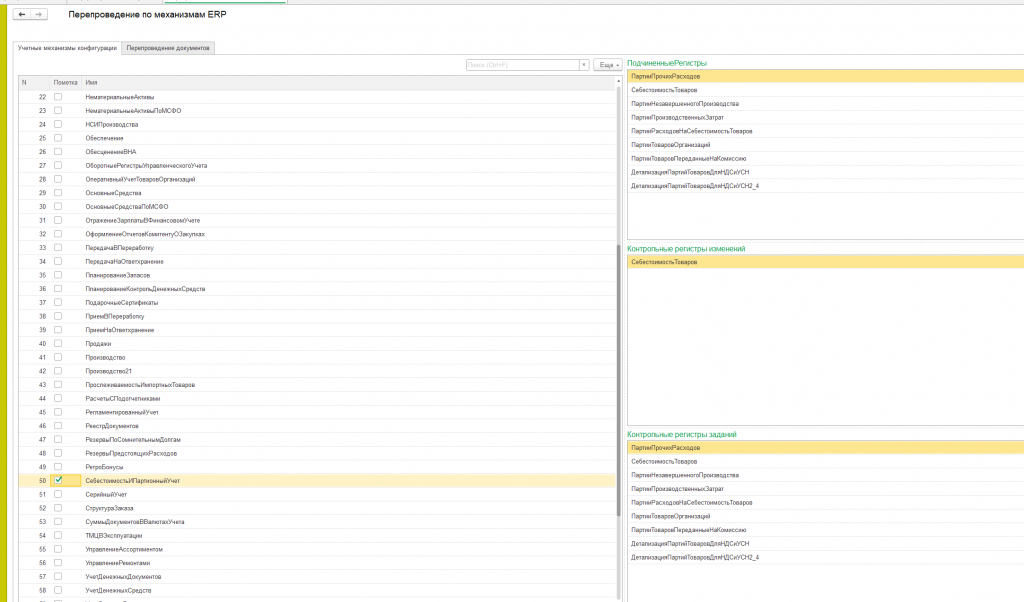The width and height of the screenshot is (1024, 602).
Task: Sort by the Имя column header
Action: (x=349, y=82)
